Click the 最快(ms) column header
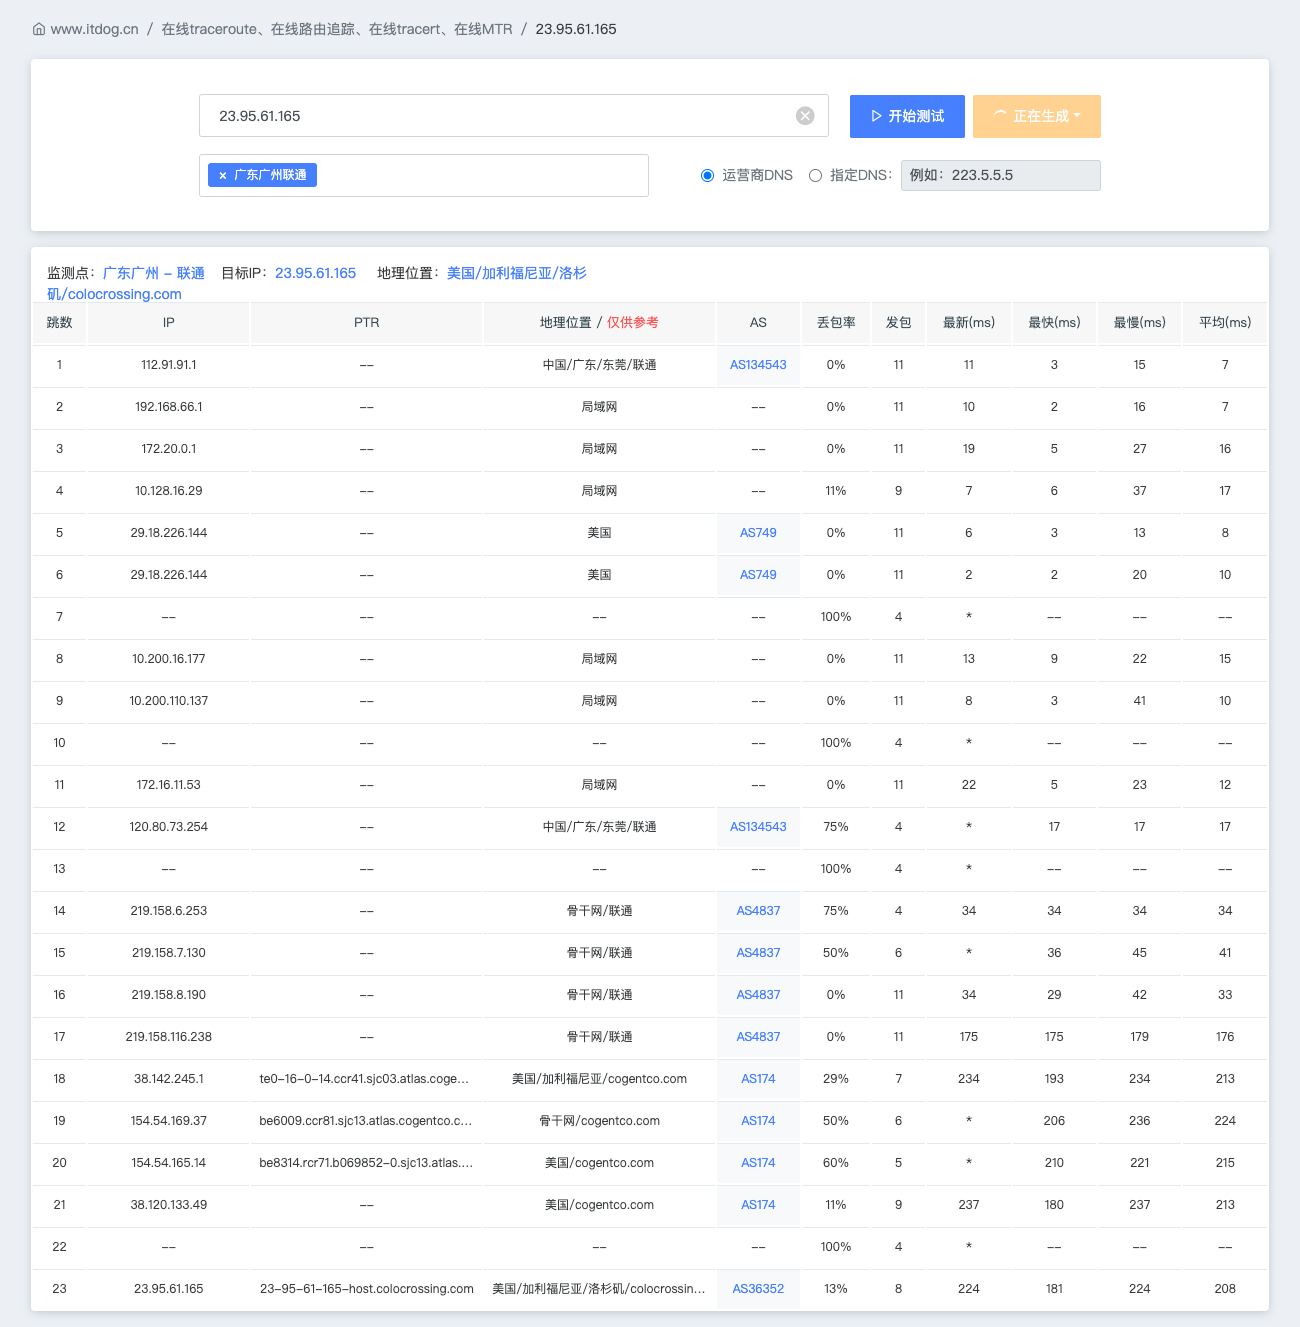 1054,323
